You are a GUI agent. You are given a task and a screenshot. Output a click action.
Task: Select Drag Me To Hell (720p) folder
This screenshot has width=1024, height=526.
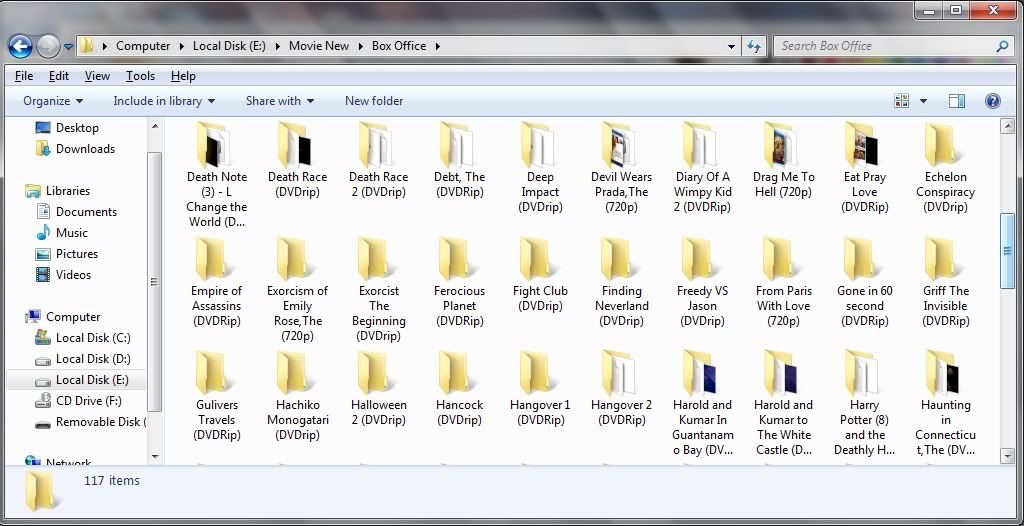click(x=784, y=161)
